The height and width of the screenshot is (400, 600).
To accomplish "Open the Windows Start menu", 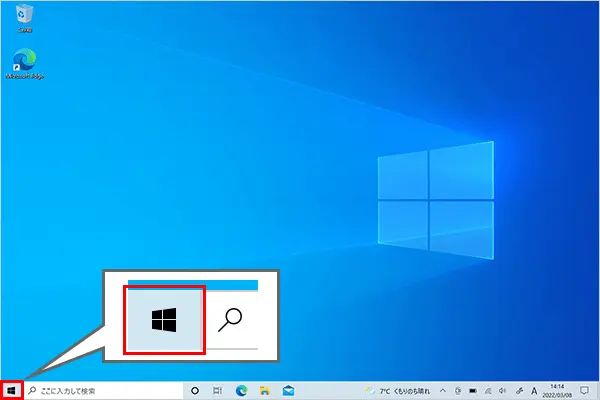I will point(11,391).
